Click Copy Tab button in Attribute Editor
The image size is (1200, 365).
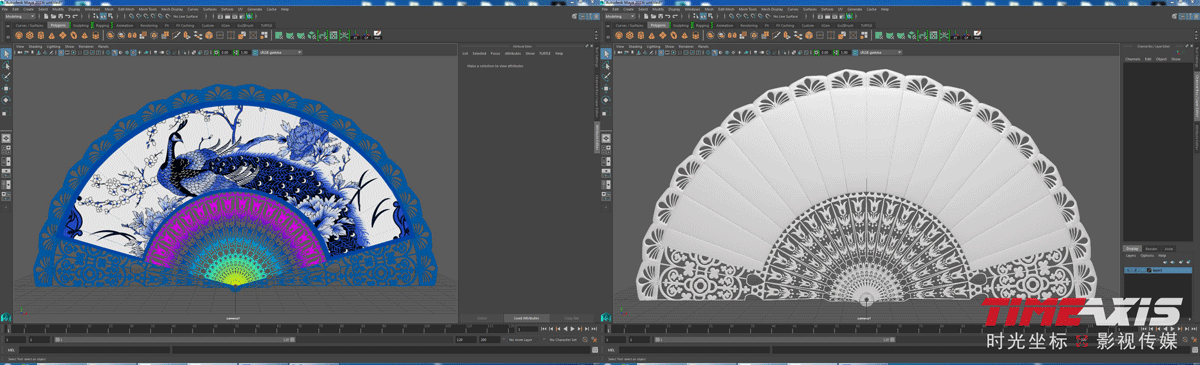pyautogui.click(x=571, y=318)
